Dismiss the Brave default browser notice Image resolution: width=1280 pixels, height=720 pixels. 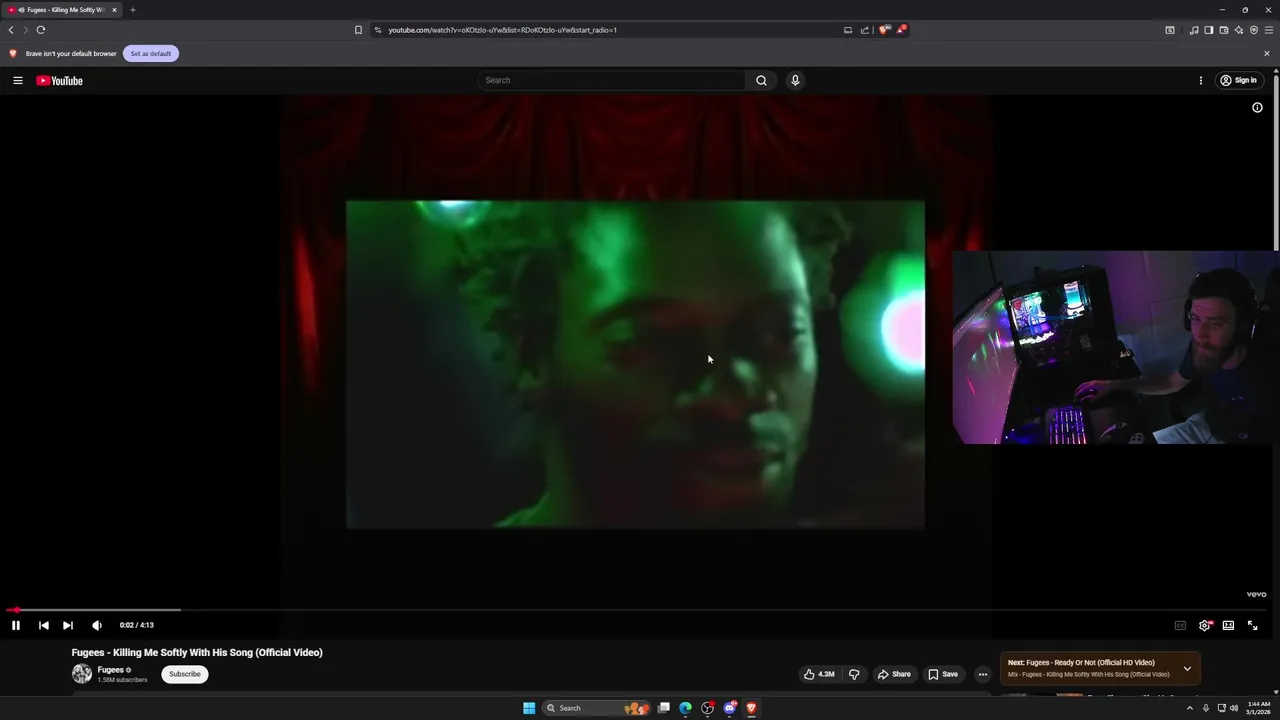[1266, 53]
